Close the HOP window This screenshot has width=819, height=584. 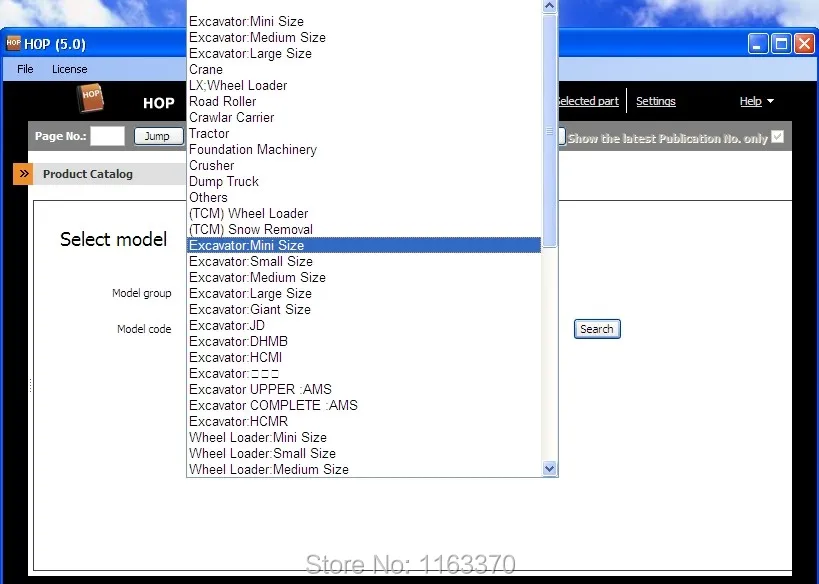[804, 44]
